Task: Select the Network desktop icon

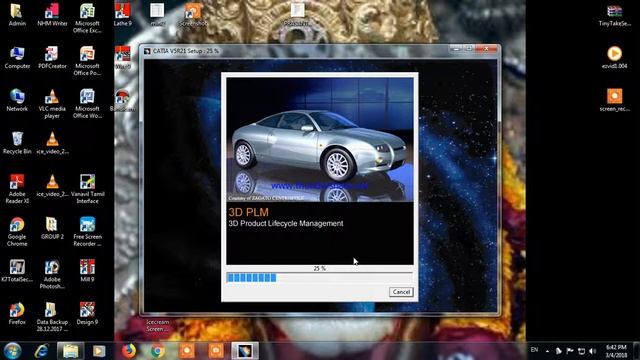Action: click(17, 100)
